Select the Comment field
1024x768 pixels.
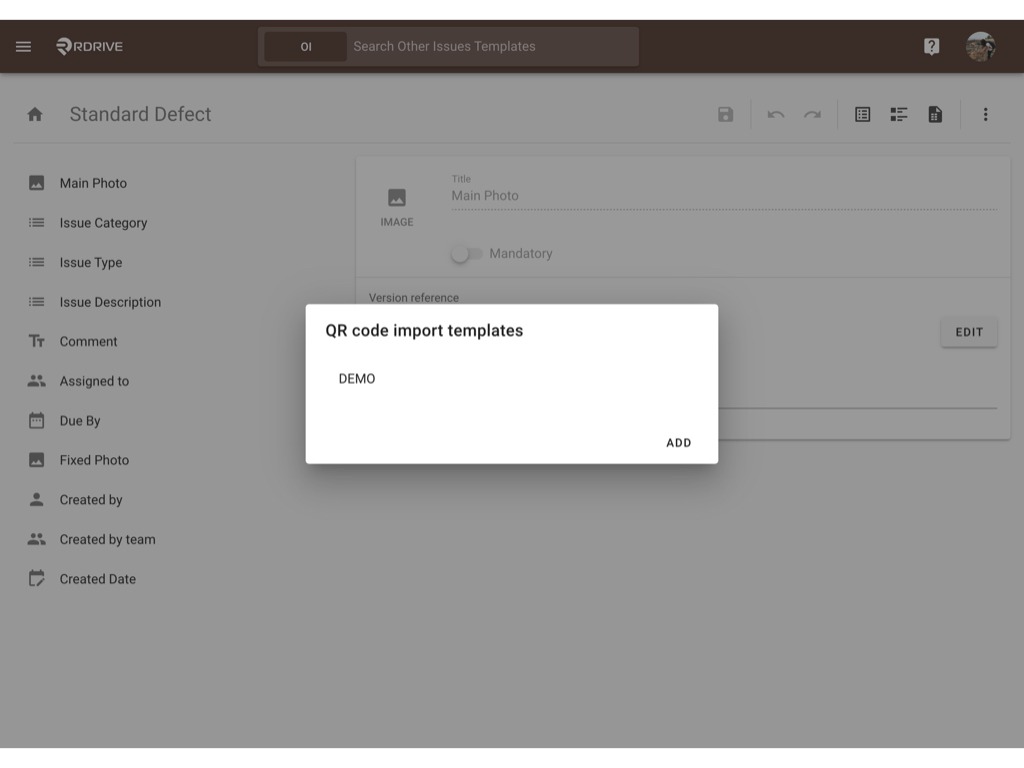click(x=88, y=342)
